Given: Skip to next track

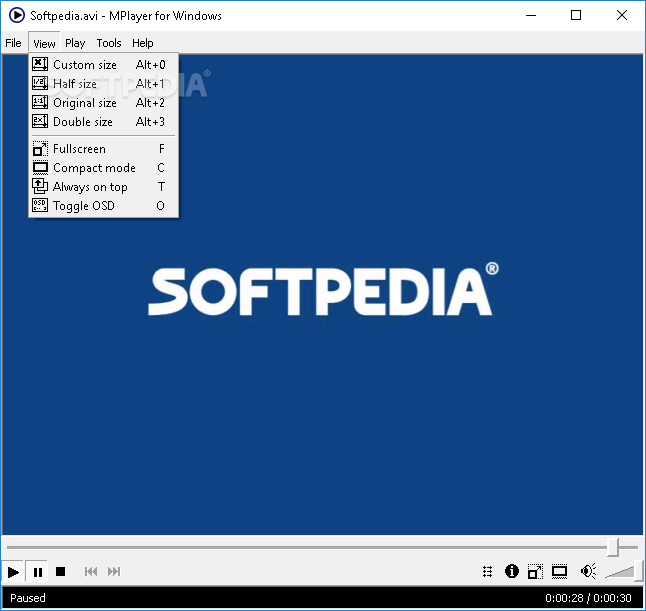Looking at the screenshot, I should click(114, 572).
